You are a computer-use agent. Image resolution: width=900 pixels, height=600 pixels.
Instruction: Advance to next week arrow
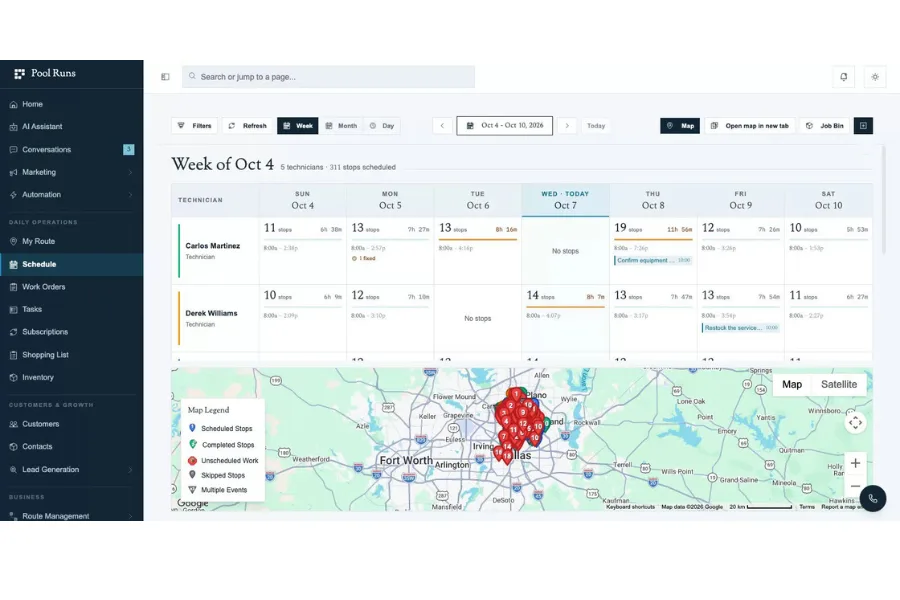point(567,126)
